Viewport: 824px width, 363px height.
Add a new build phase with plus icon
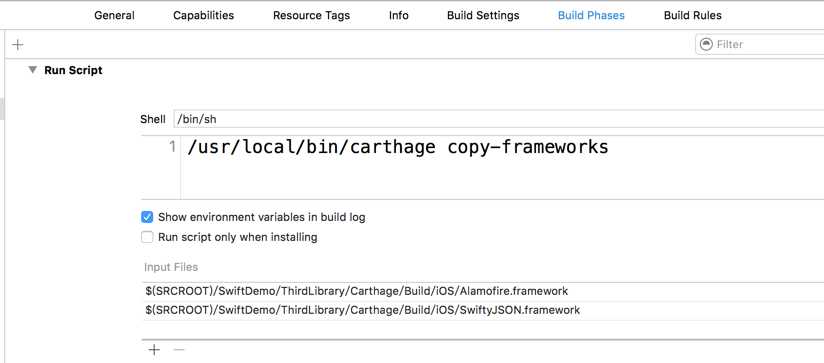point(18,45)
